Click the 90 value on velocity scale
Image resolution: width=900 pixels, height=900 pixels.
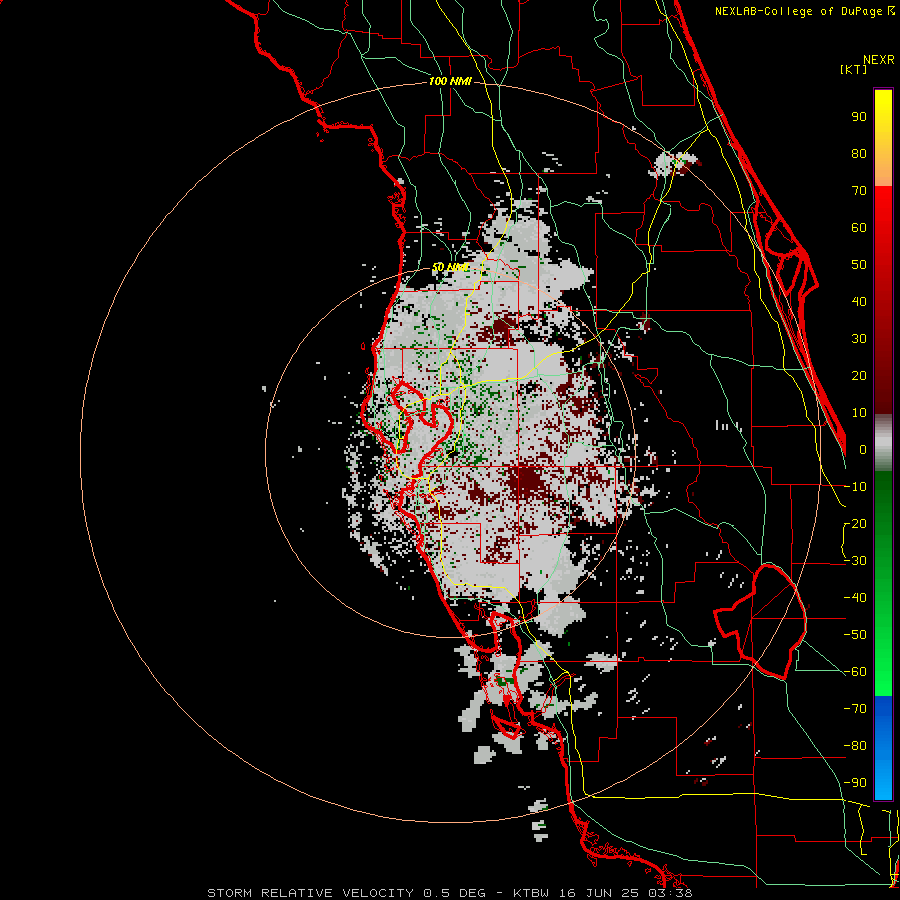point(859,117)
